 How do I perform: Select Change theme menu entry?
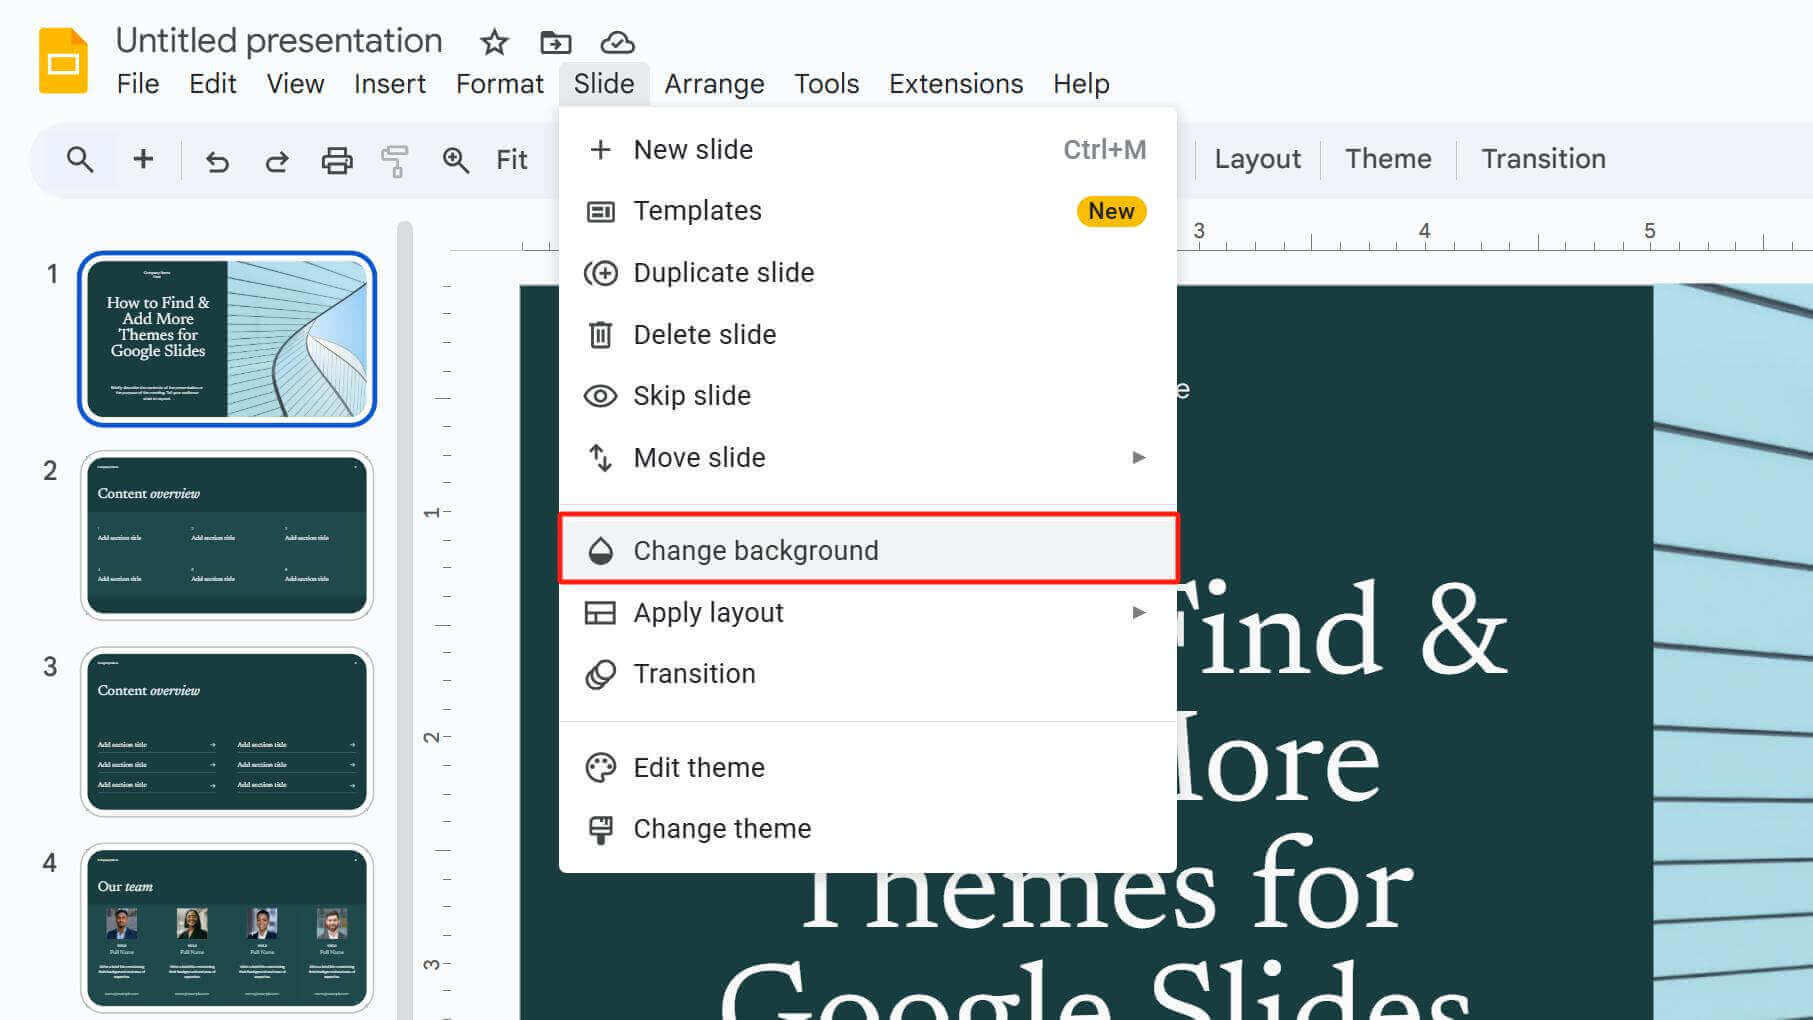pyautogui.click(x=867, y=829)
